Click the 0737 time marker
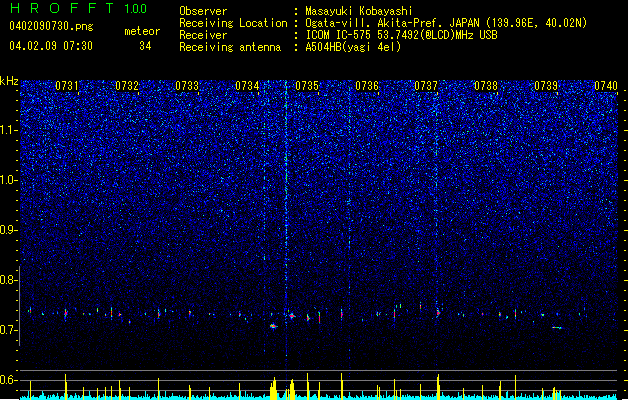 click(x=426, y=86)
